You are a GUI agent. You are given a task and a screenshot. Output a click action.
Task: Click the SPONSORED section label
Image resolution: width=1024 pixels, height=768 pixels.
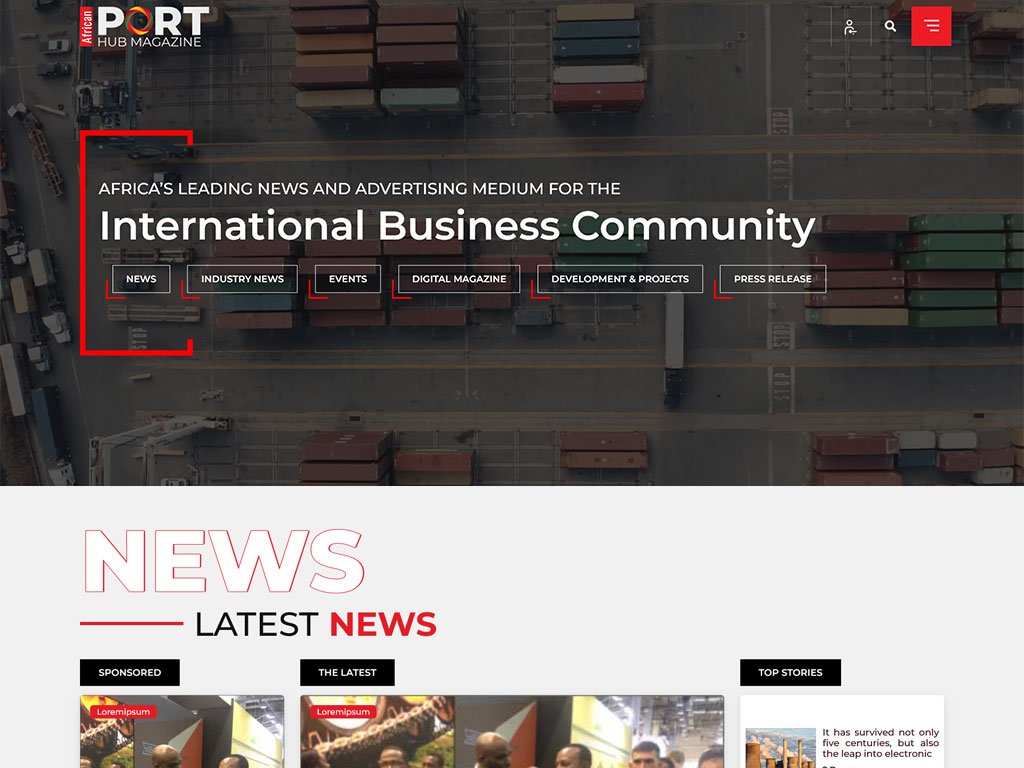[x=129, y=672]
